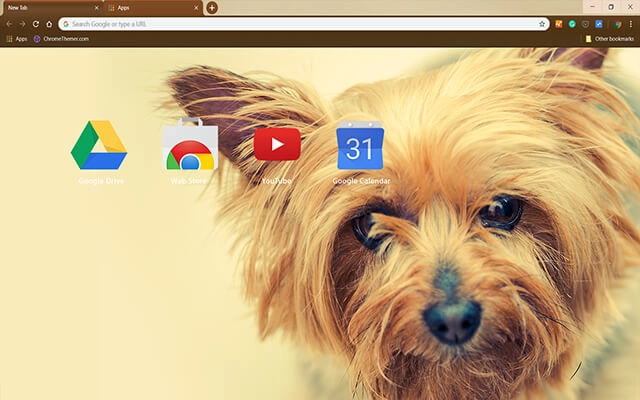Open a new tab with plus button
640x400 pixels.
click(212, 7)
